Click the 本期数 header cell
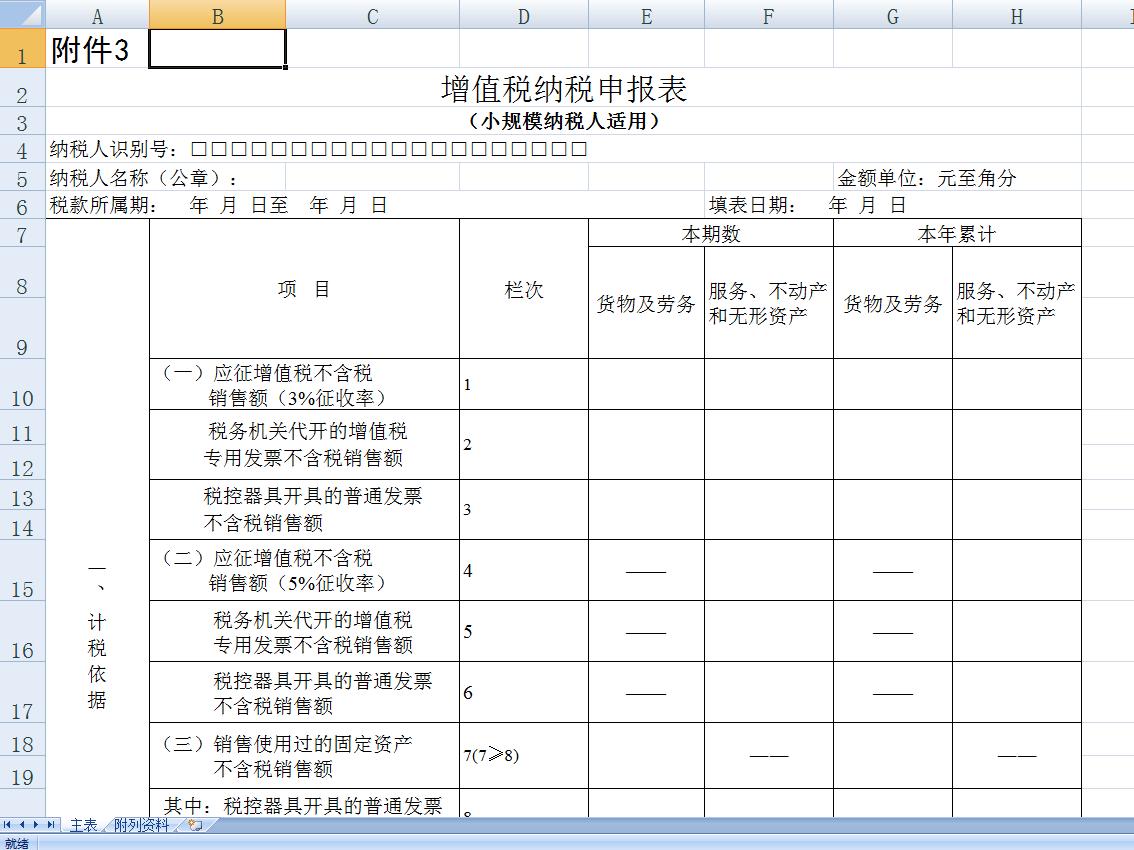 point(711,233)
